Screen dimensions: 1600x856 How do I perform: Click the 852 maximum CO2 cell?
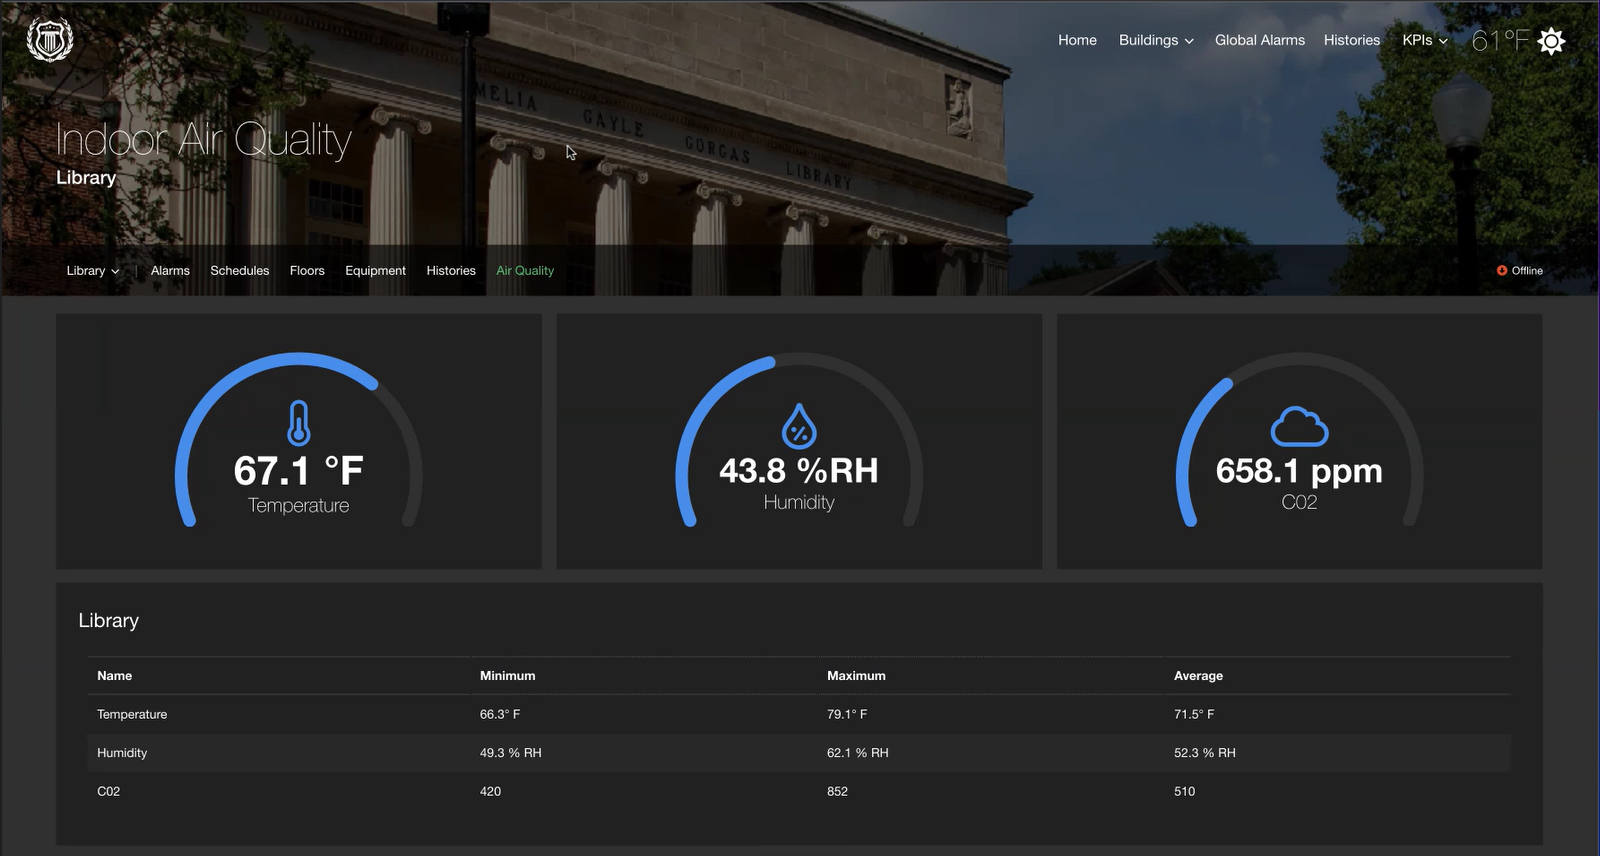click(x=838, y=791)
